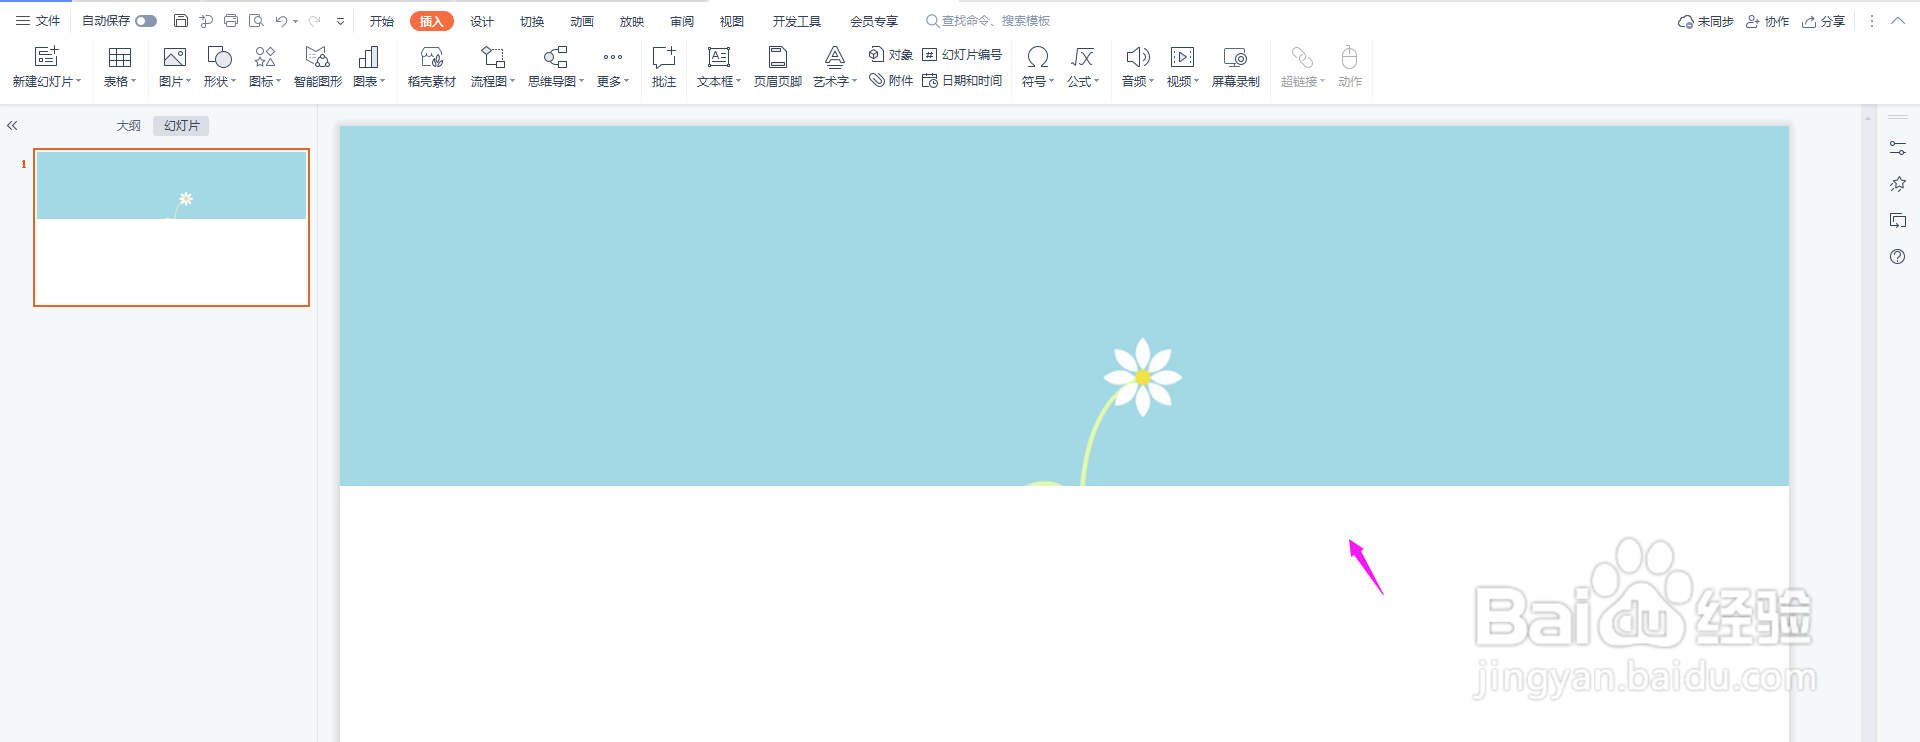Insert a table with the 表格 icon
The image size is (1920, 742).
tap(120, 57)
